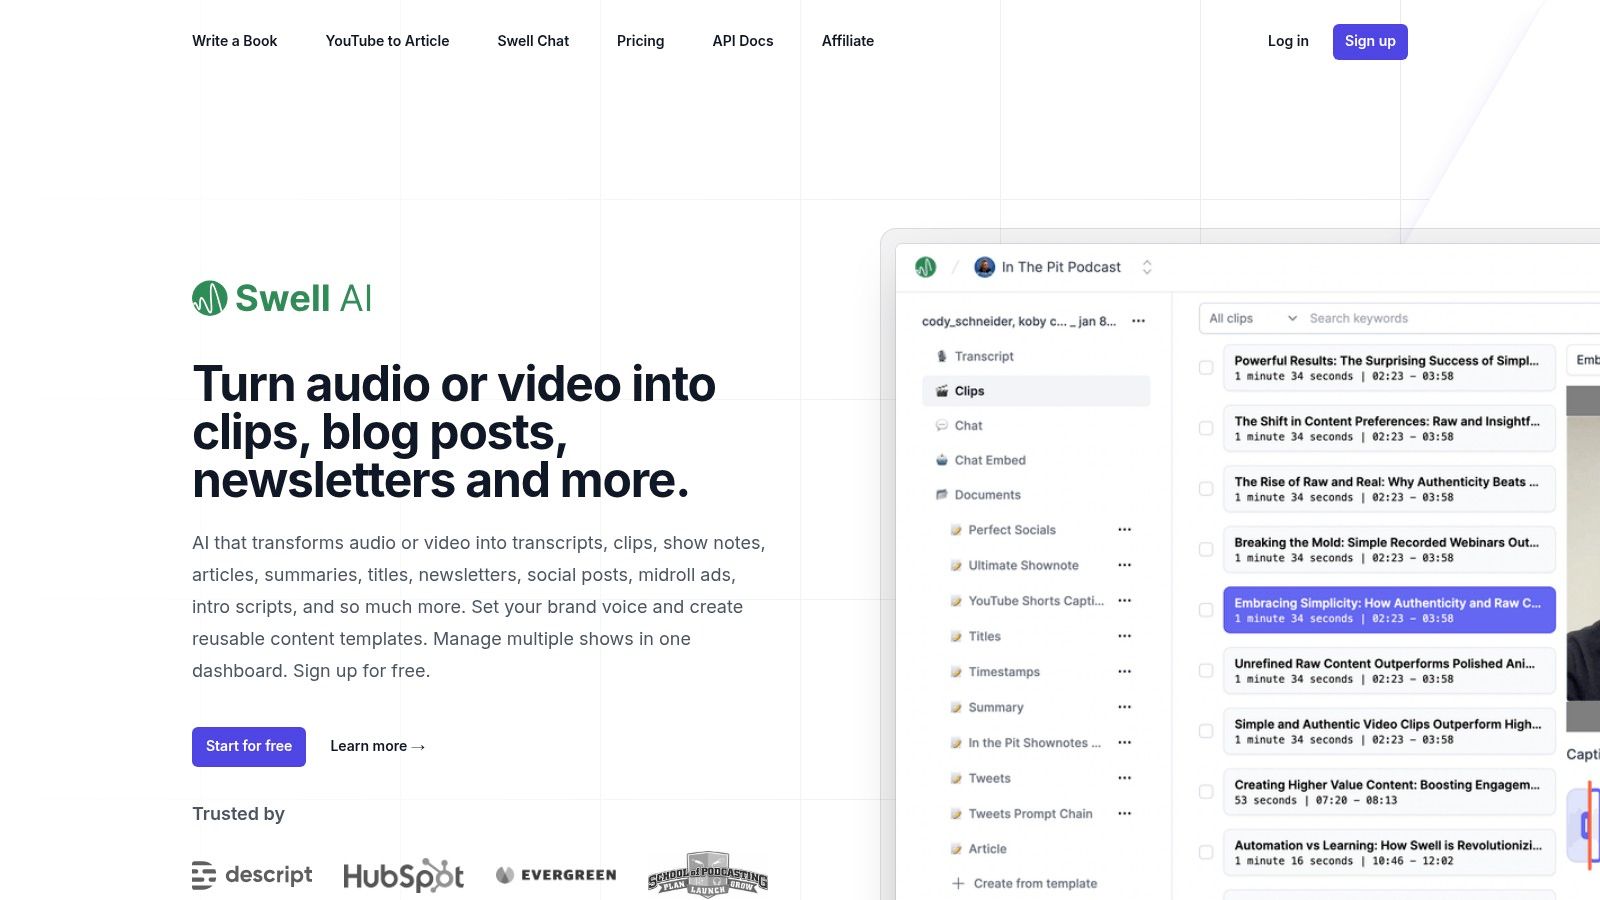Screen dimensions: 1600x900
Task: Open Write a Book page
Action: click(235, 41)
